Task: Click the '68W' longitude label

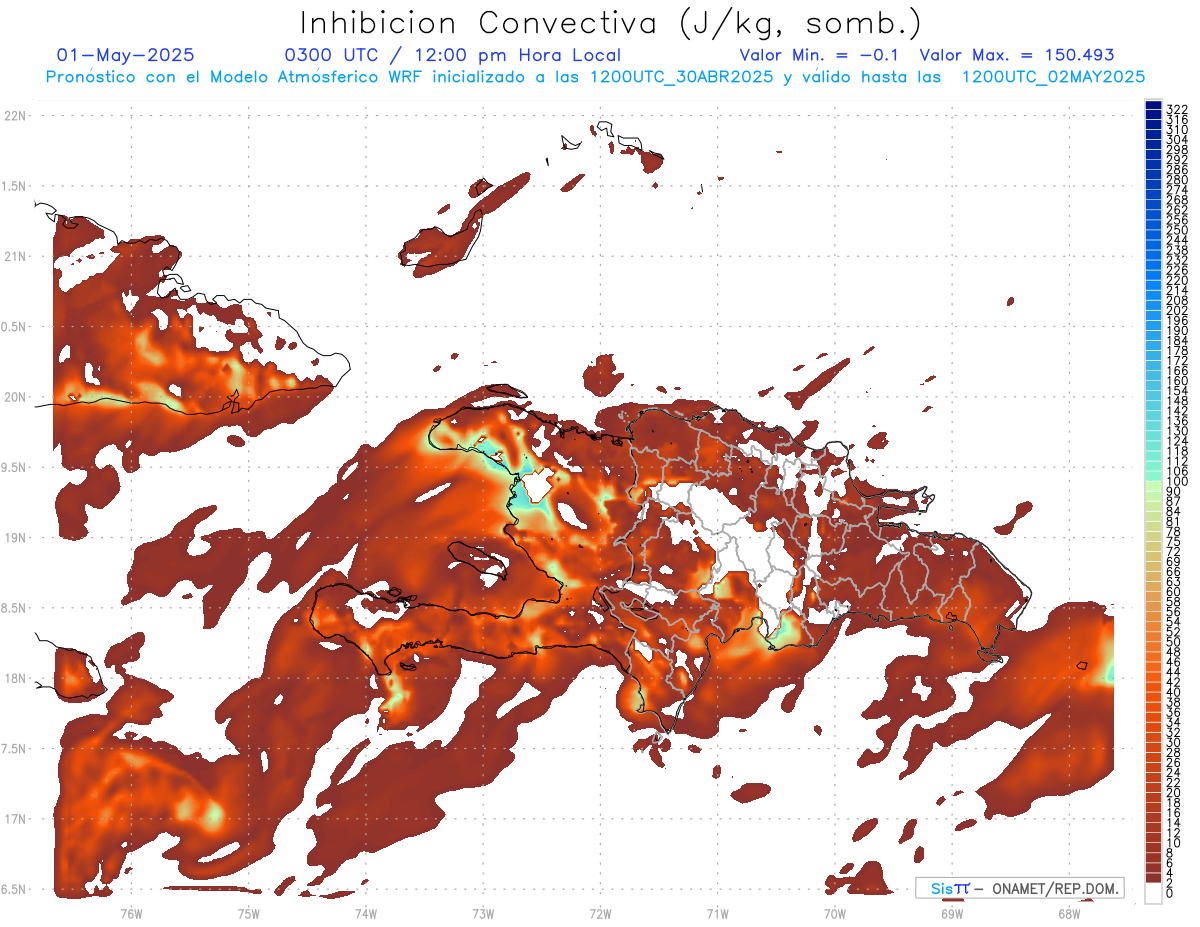Action: click(1069, 913)
